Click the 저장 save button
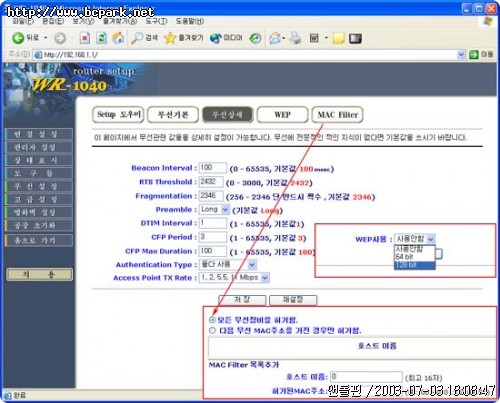Image resolution: width=500 pixels, height=403 pixels. 242,300
